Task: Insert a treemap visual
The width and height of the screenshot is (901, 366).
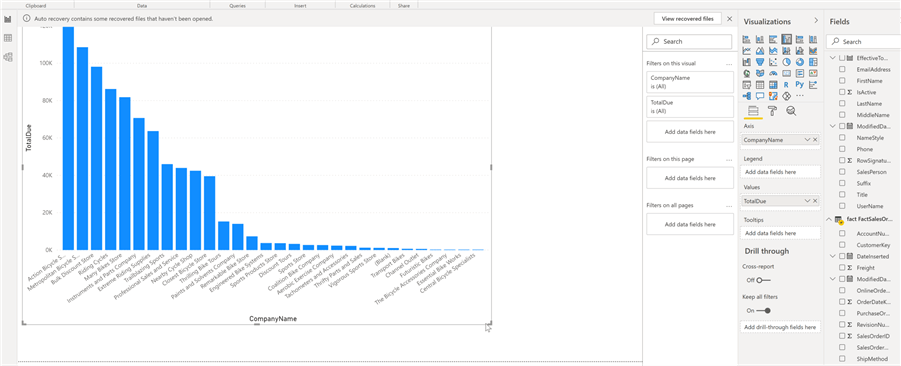Action: click(813, 61)
